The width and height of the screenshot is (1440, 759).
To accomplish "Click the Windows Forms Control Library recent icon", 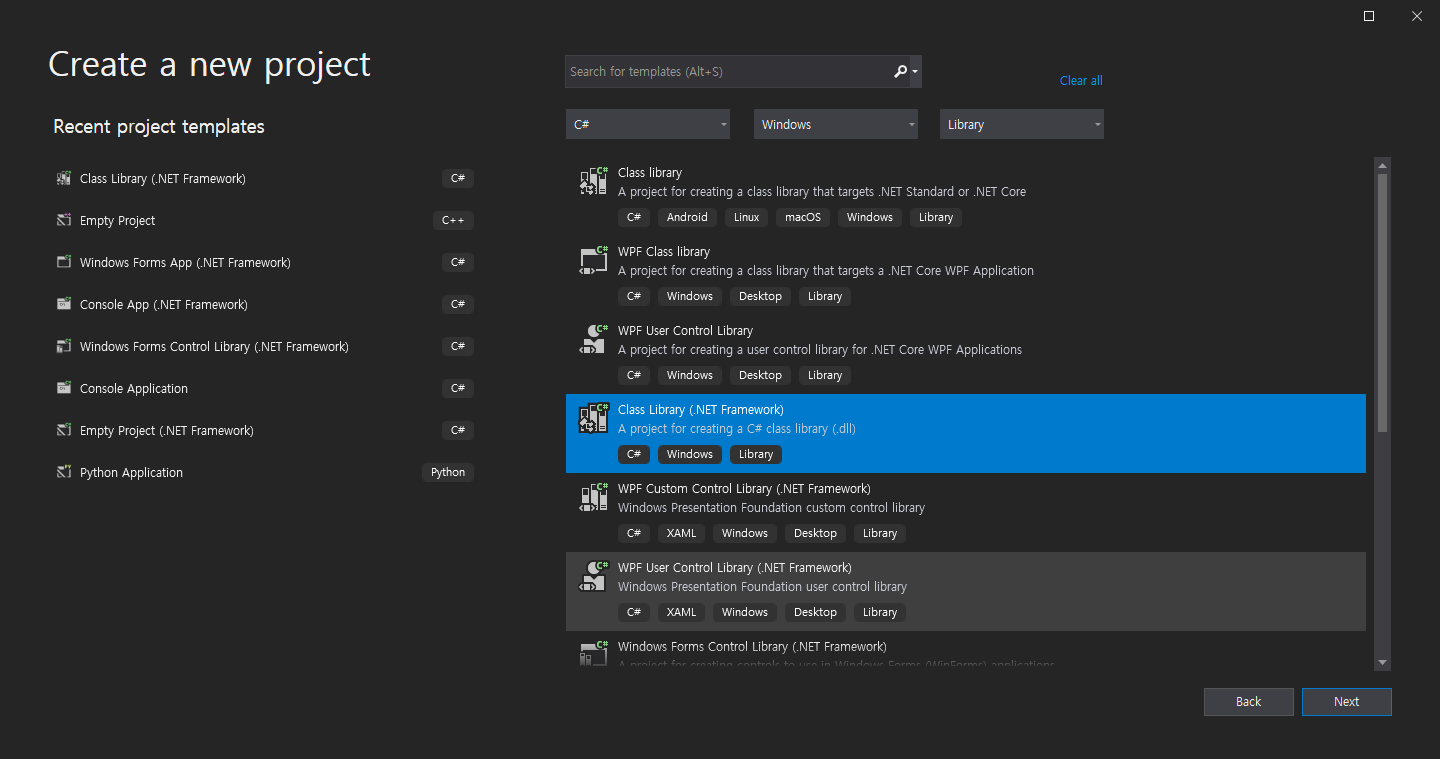I will (64, 347).
